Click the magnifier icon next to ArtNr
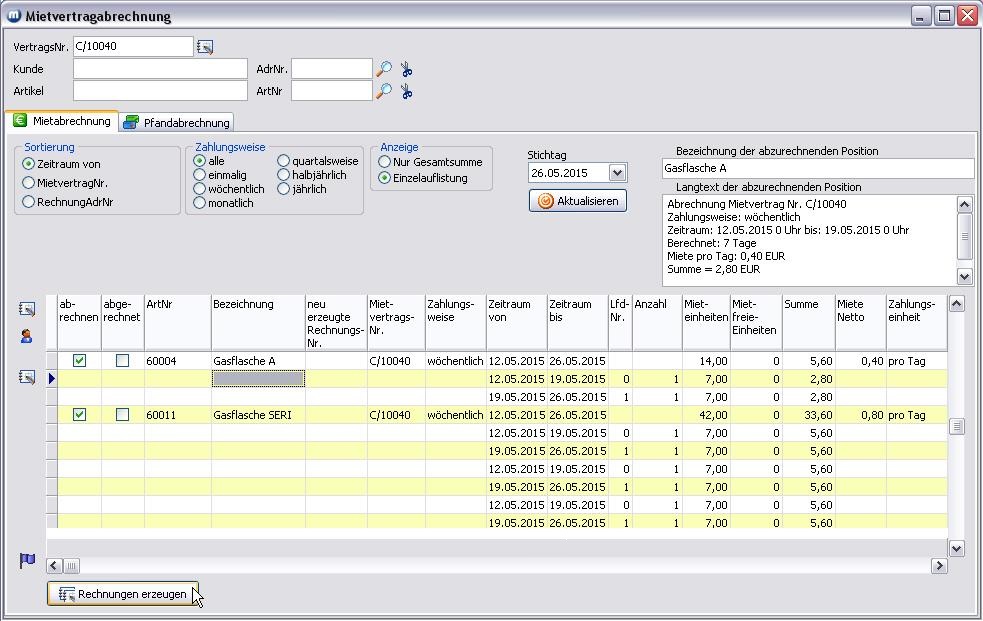Screen dimensions: 983x621 384,91
